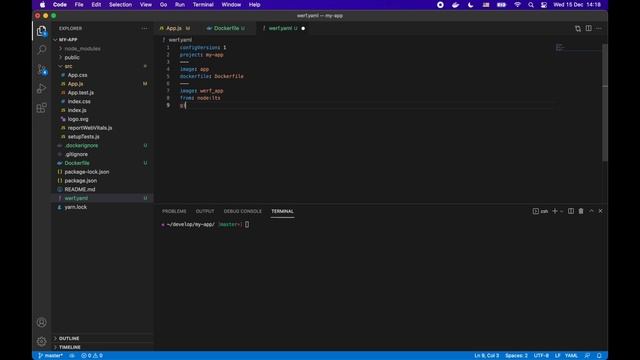Image resolution: width=640 pixels, height=360 pixels.
Task: Expand the node_modules folder
Action: (x=82, y=49)
